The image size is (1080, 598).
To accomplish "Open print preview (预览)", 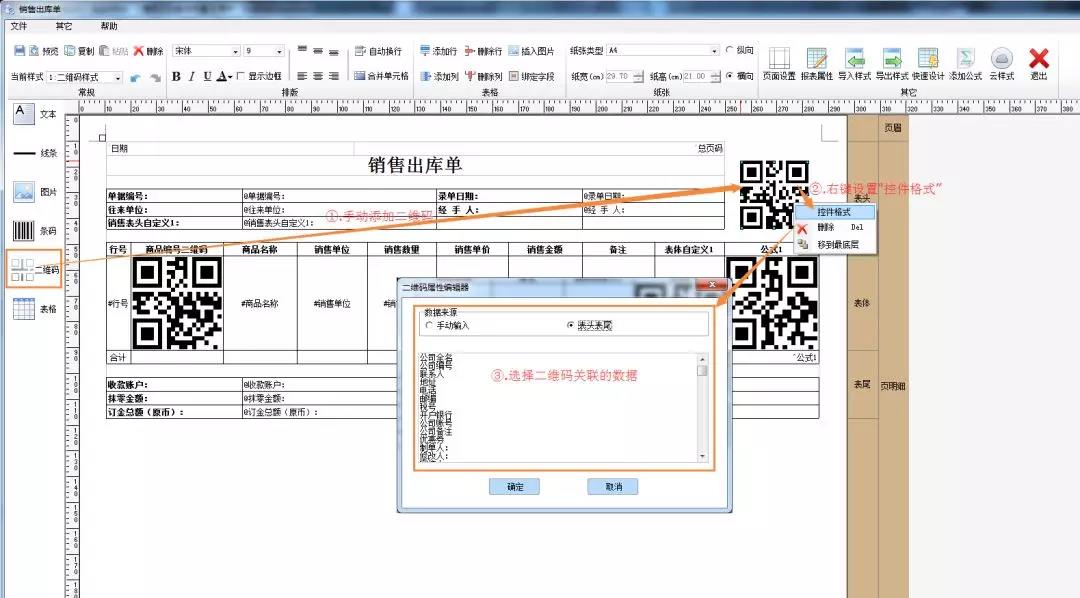I will [44, 51].
